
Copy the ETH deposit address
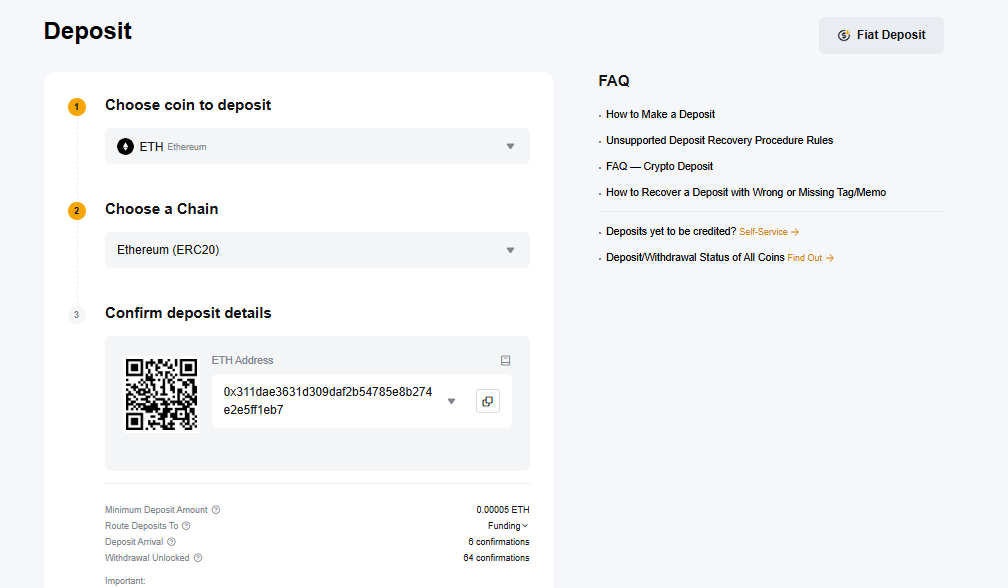tap(488, 401)
